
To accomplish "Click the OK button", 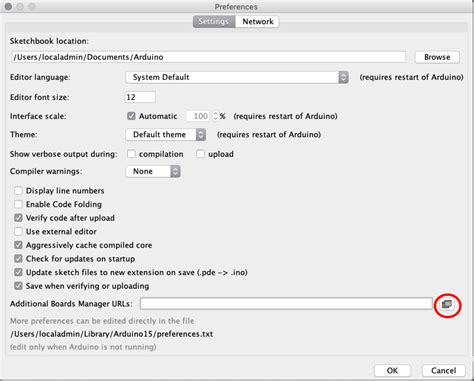I will [392, 370].
